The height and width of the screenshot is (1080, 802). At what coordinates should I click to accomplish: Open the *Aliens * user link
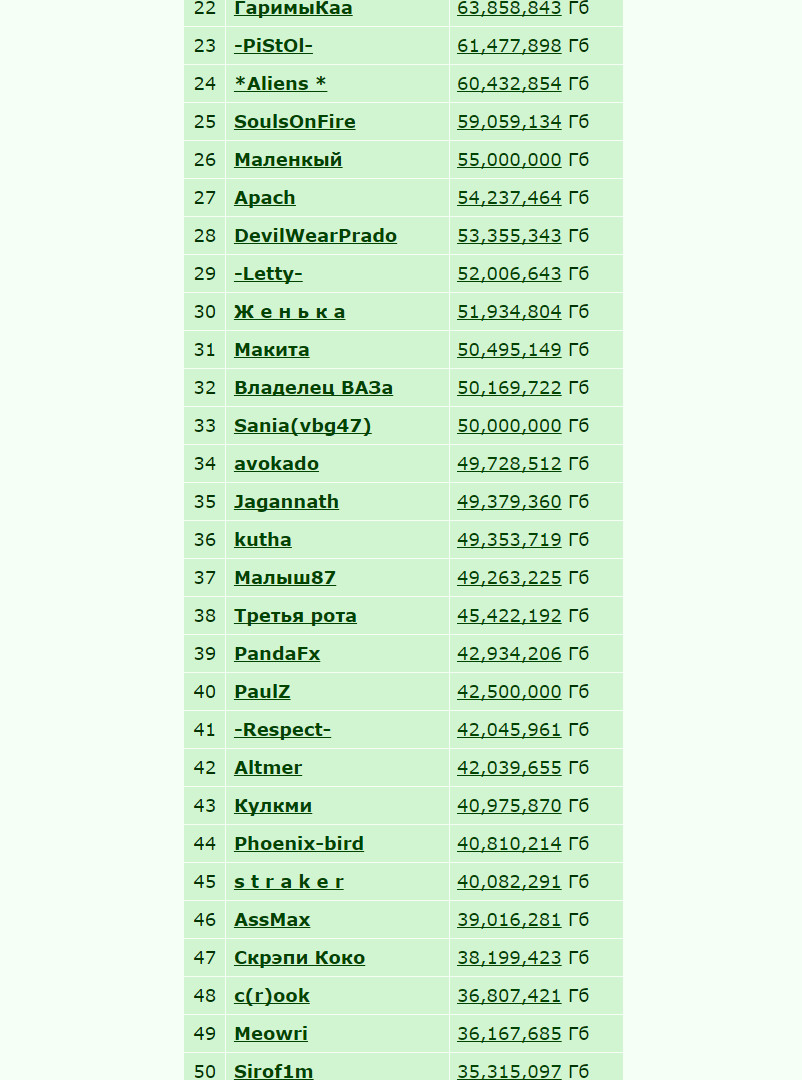pyautogui.click(x=280, y=83)
